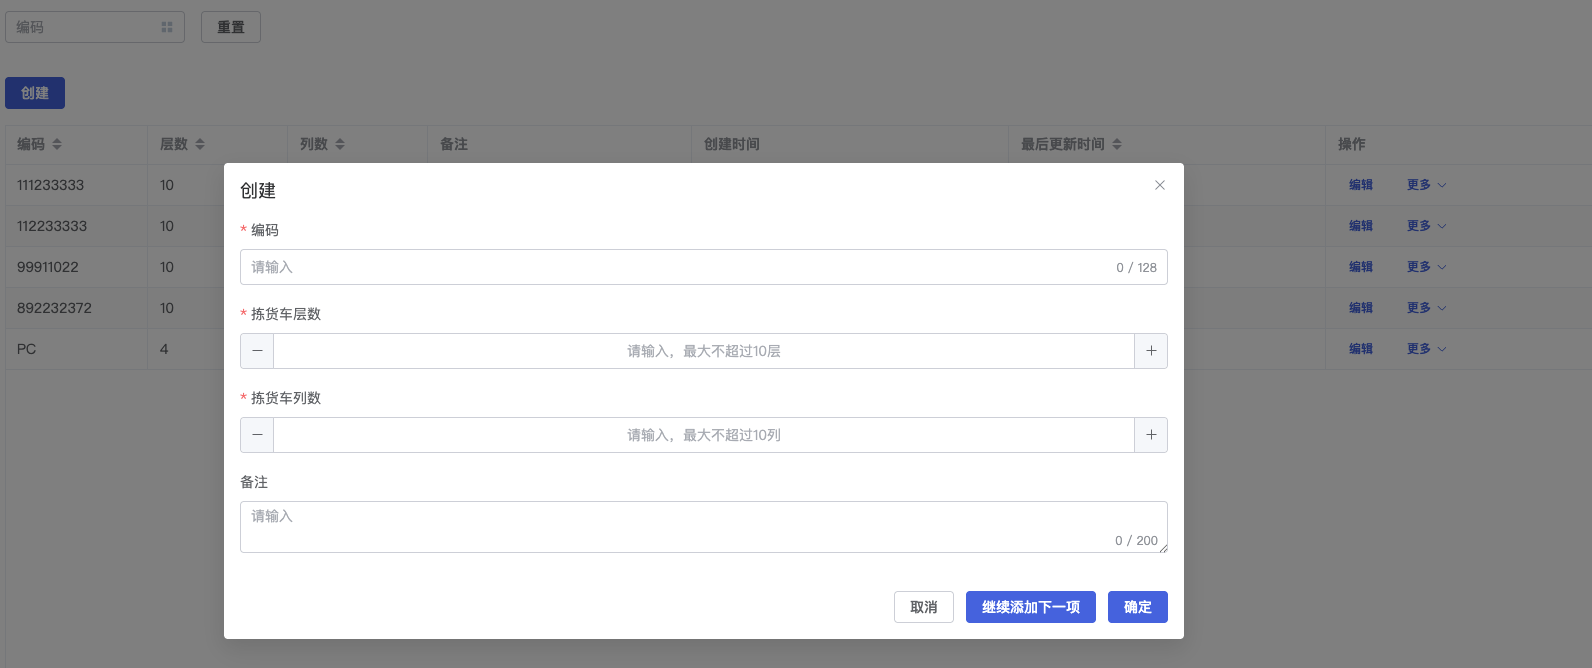Open 更多 dropdown for row 111233333
This screenshot has height=668, width=1592.
coord(1427,185)
